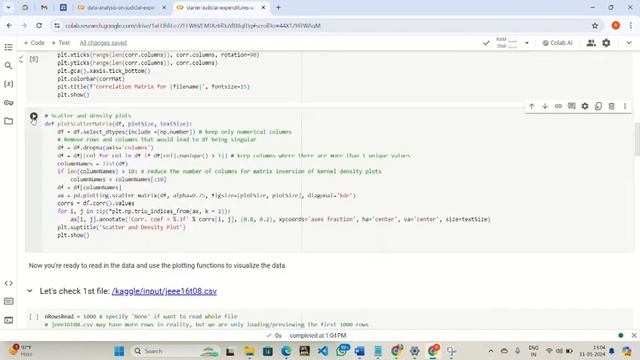
Task: Open the browser profile avatar
Action: click(x=616, y=25)
